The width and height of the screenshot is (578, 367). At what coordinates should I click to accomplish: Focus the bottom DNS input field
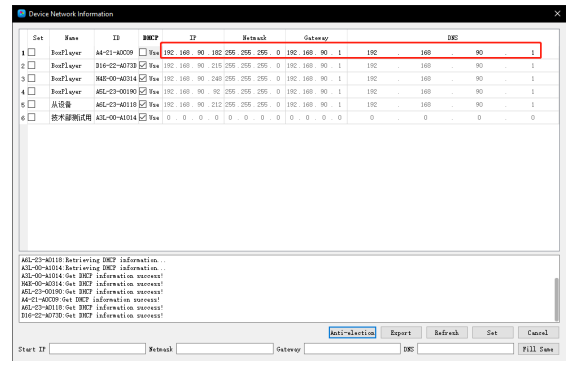click(x=466, y=349)
